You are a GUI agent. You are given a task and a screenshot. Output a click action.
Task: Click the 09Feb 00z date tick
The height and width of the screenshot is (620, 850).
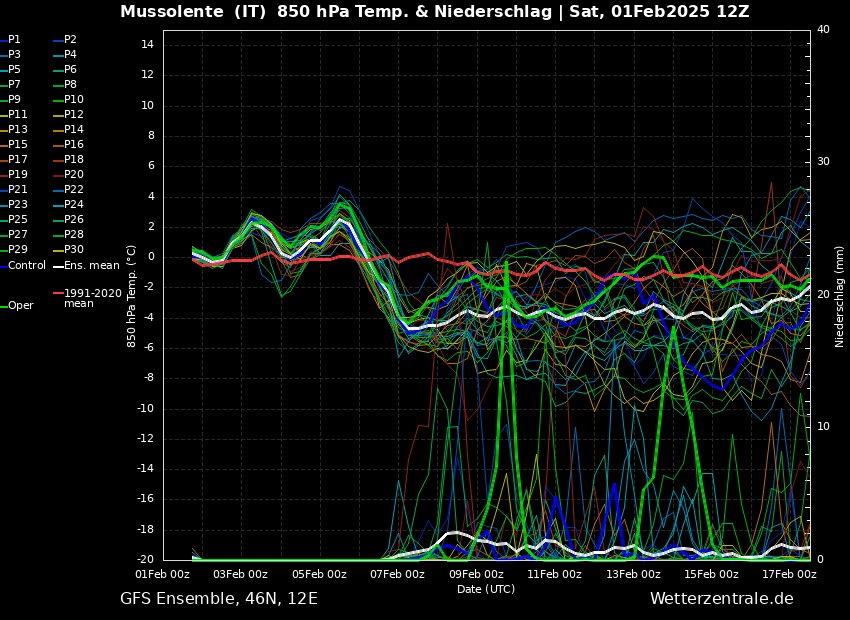476,574
